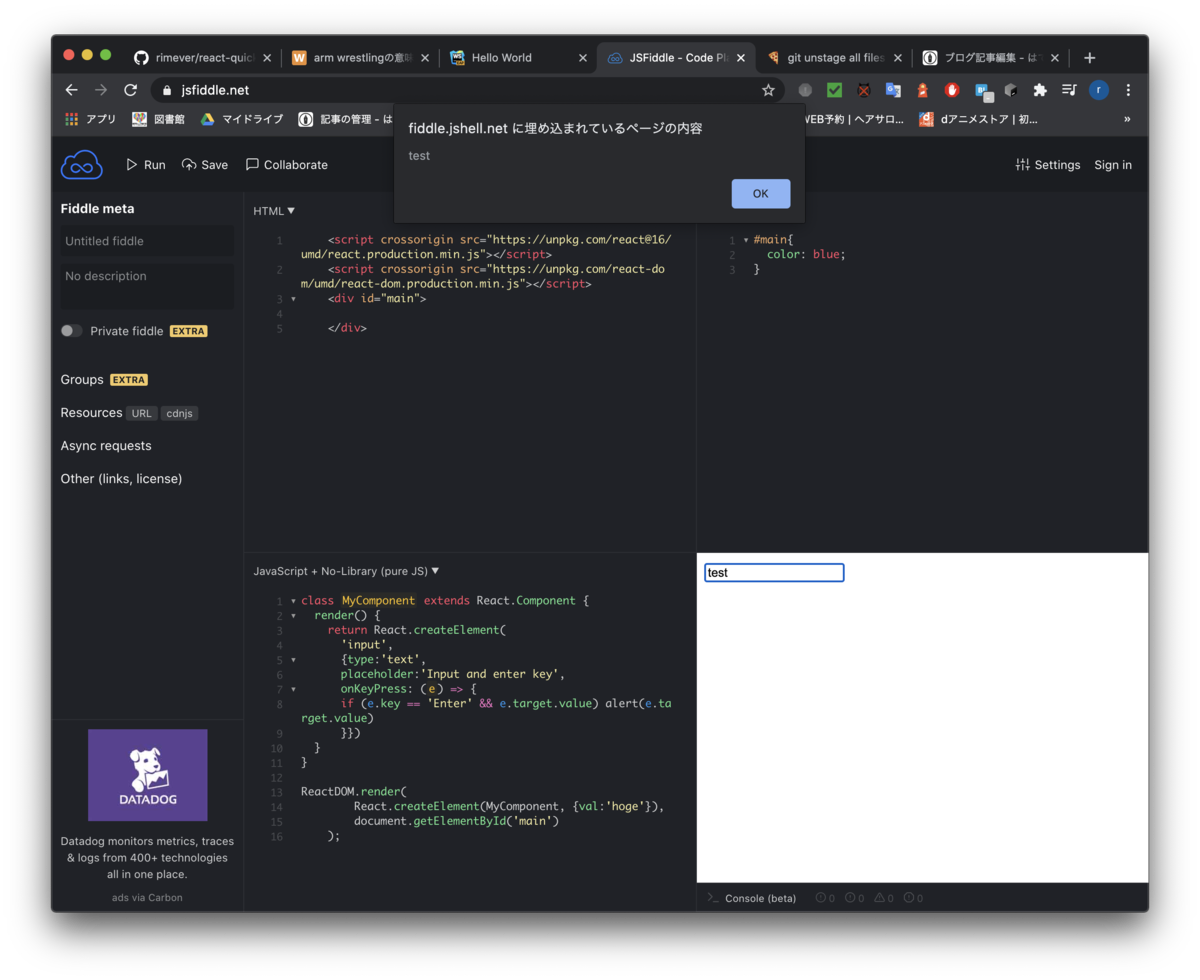Expand Async requests section

pos(106,446)
